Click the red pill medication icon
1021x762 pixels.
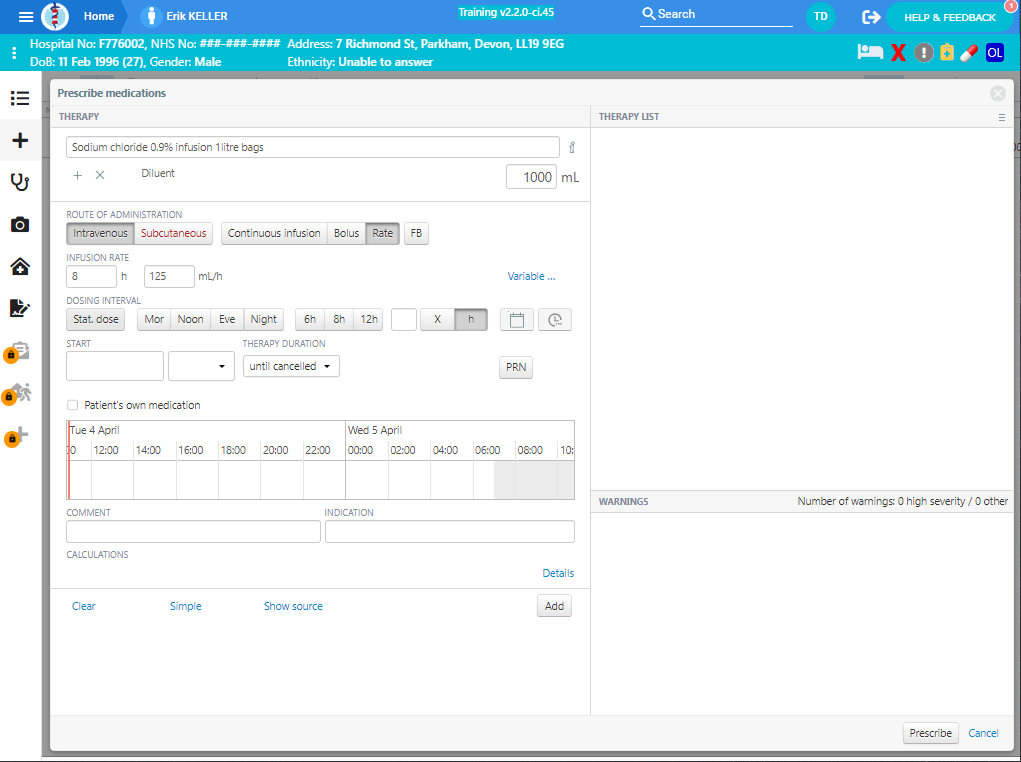[969, 53]
